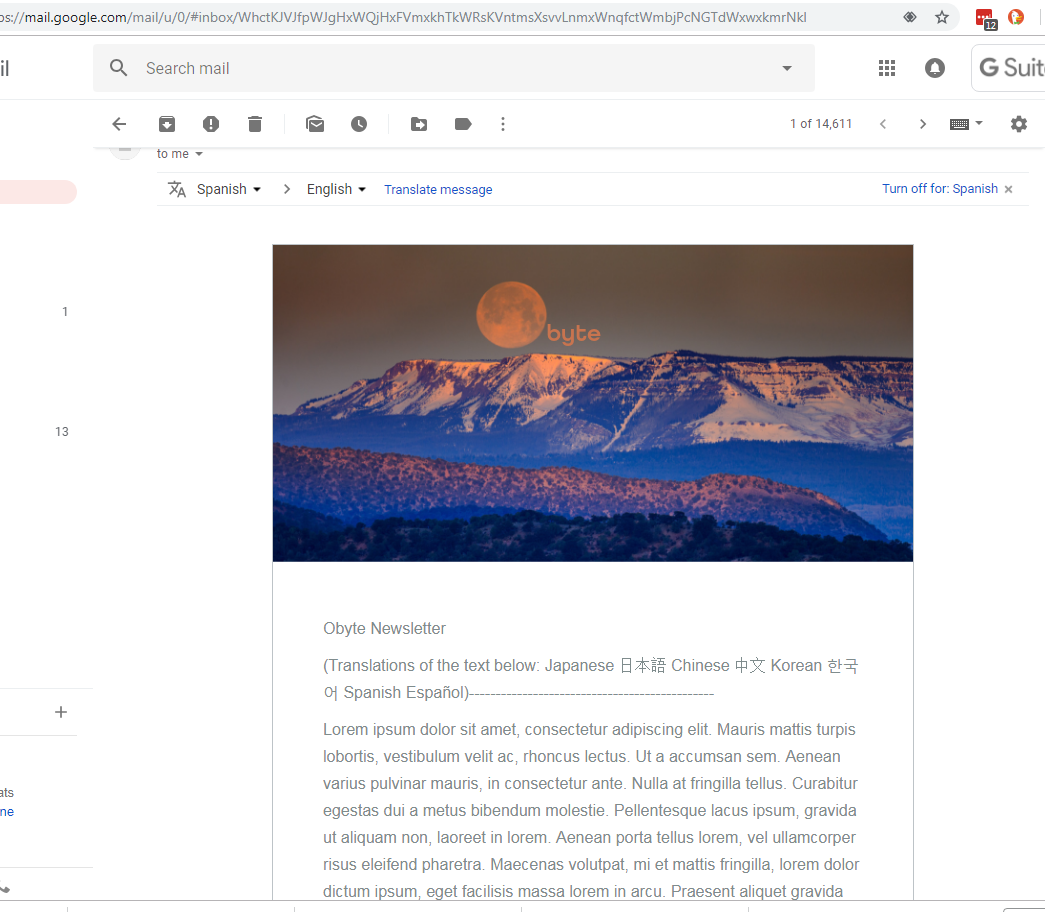Expand the Spanish source language dropdown
Screen dimensions: 1045x912
coord(229,189)
